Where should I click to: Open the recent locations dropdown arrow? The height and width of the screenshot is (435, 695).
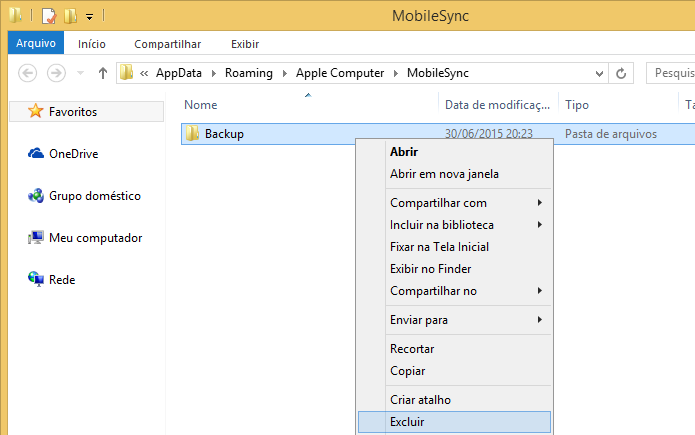point(80,73)
